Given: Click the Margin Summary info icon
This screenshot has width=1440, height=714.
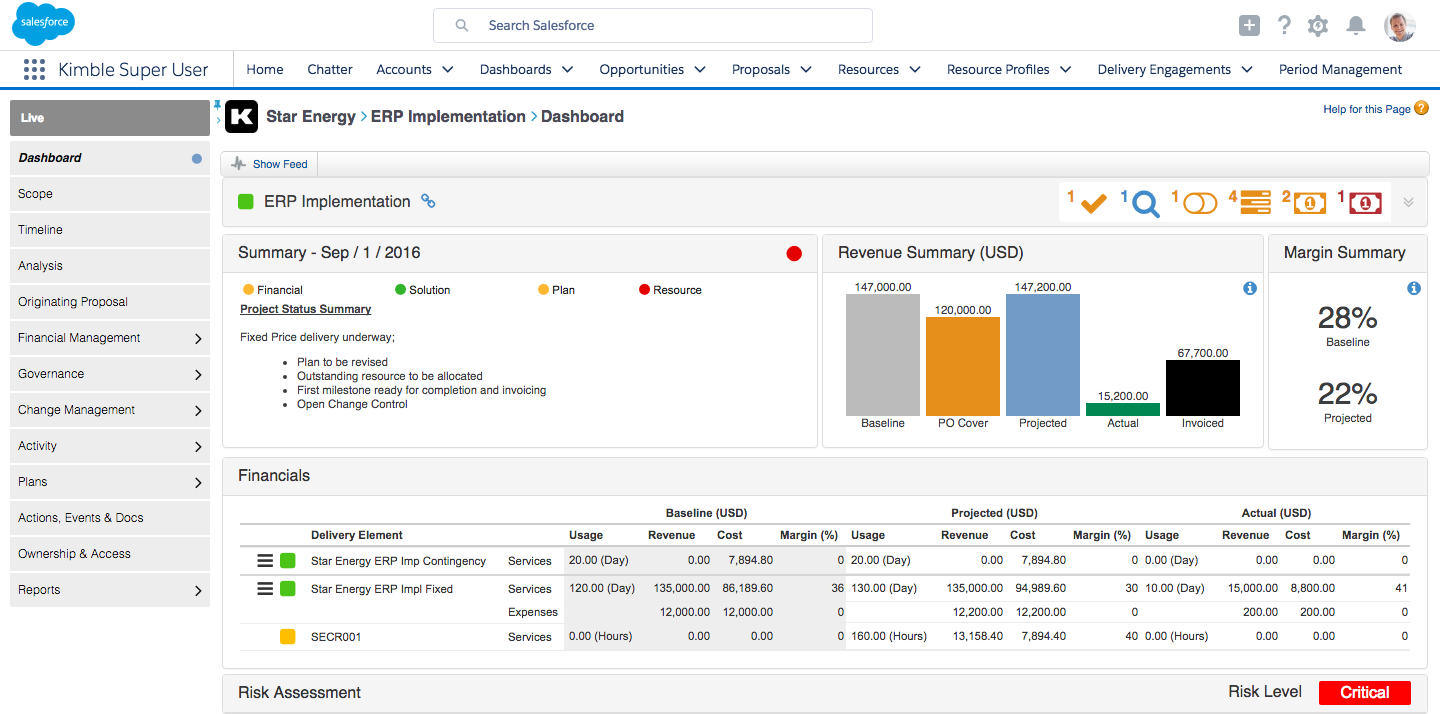Looking at the screenshot, I should pos(1414,288).
